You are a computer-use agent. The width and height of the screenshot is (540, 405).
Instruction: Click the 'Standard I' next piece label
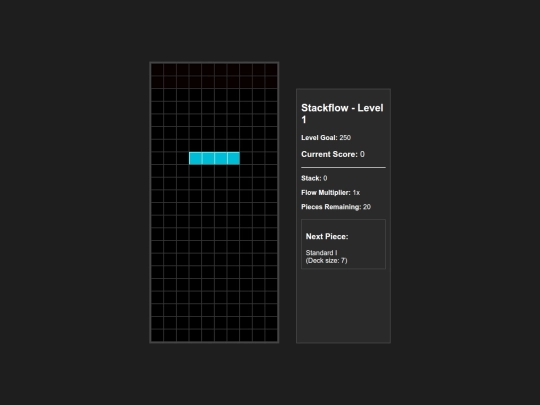(x=321, y=252)
